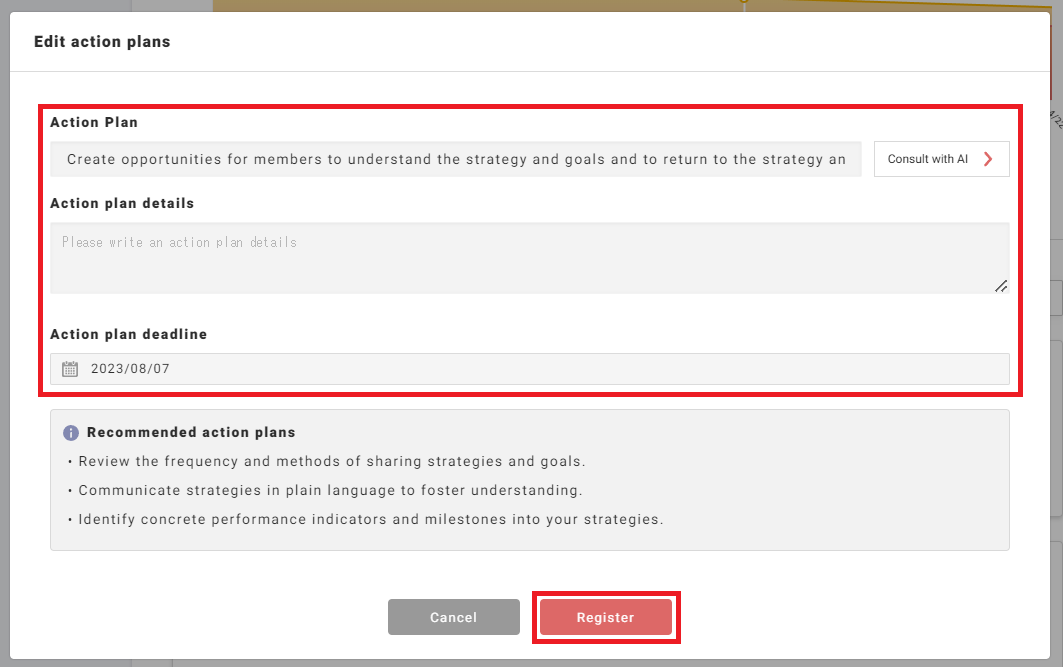Click the "Please write an action plan details" placeholder
Image resolution: width=1063 pixels, height=667 pixels.
tap(180, 242)
